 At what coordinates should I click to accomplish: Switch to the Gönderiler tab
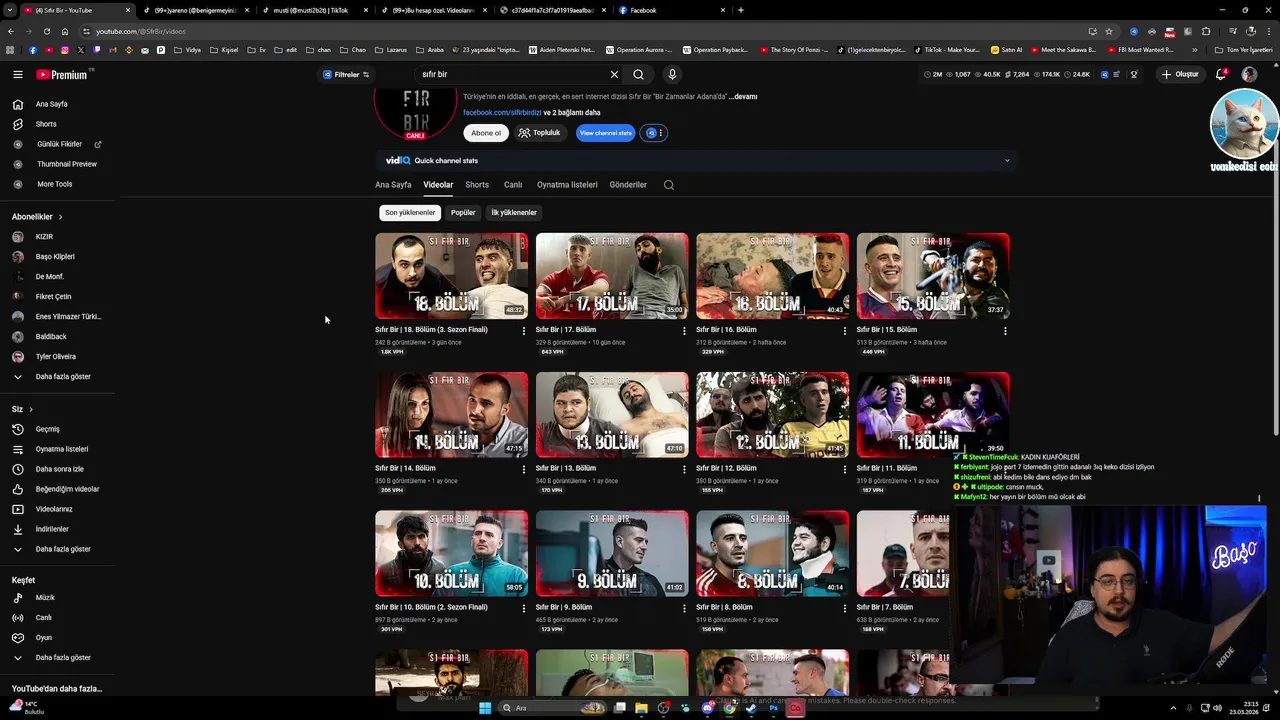pyautogui.click(x=628, y=185)
